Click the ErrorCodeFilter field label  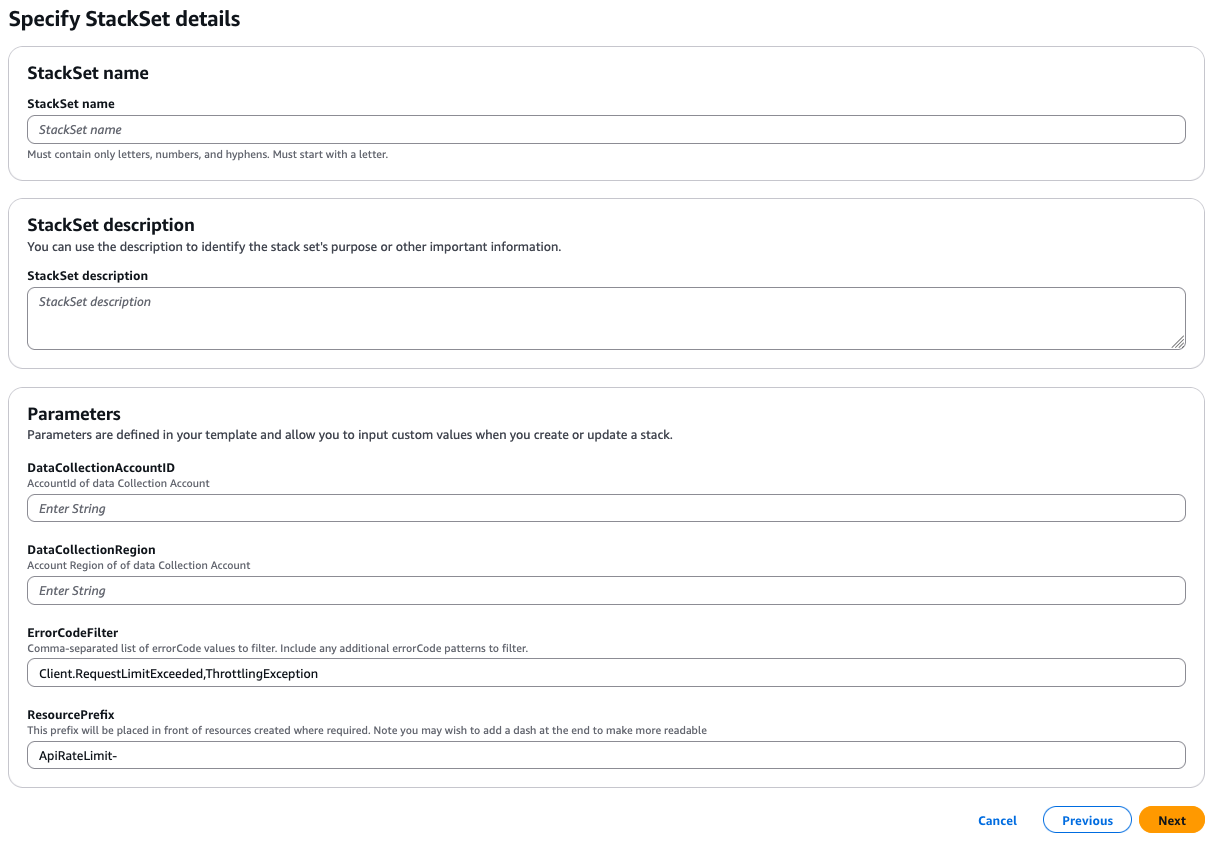72,632
